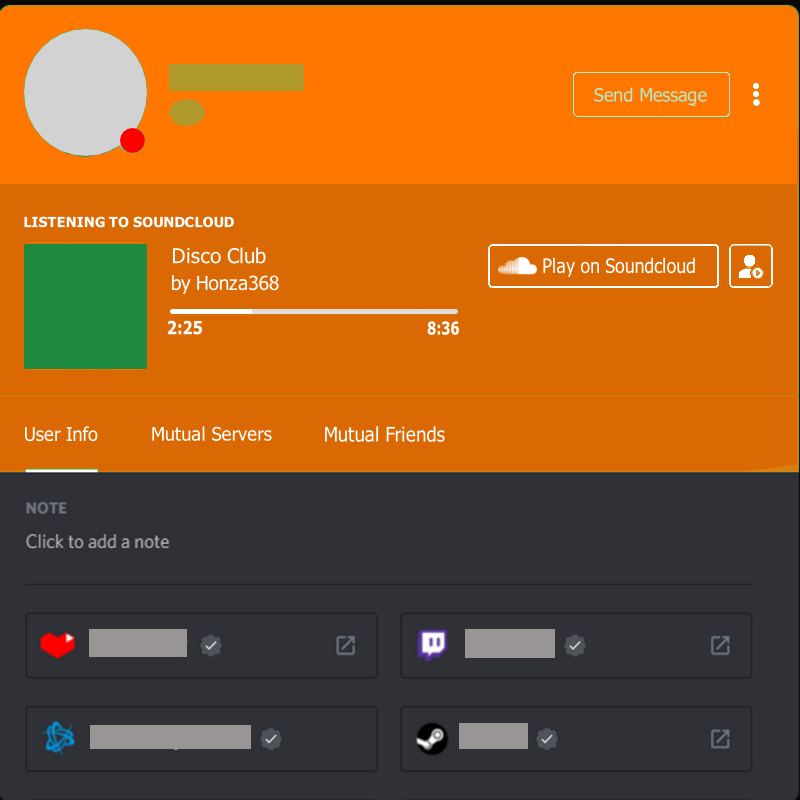Open the three-dot options menu
Image resolution: width=800 pixels, height=800 pixels.
756,94
